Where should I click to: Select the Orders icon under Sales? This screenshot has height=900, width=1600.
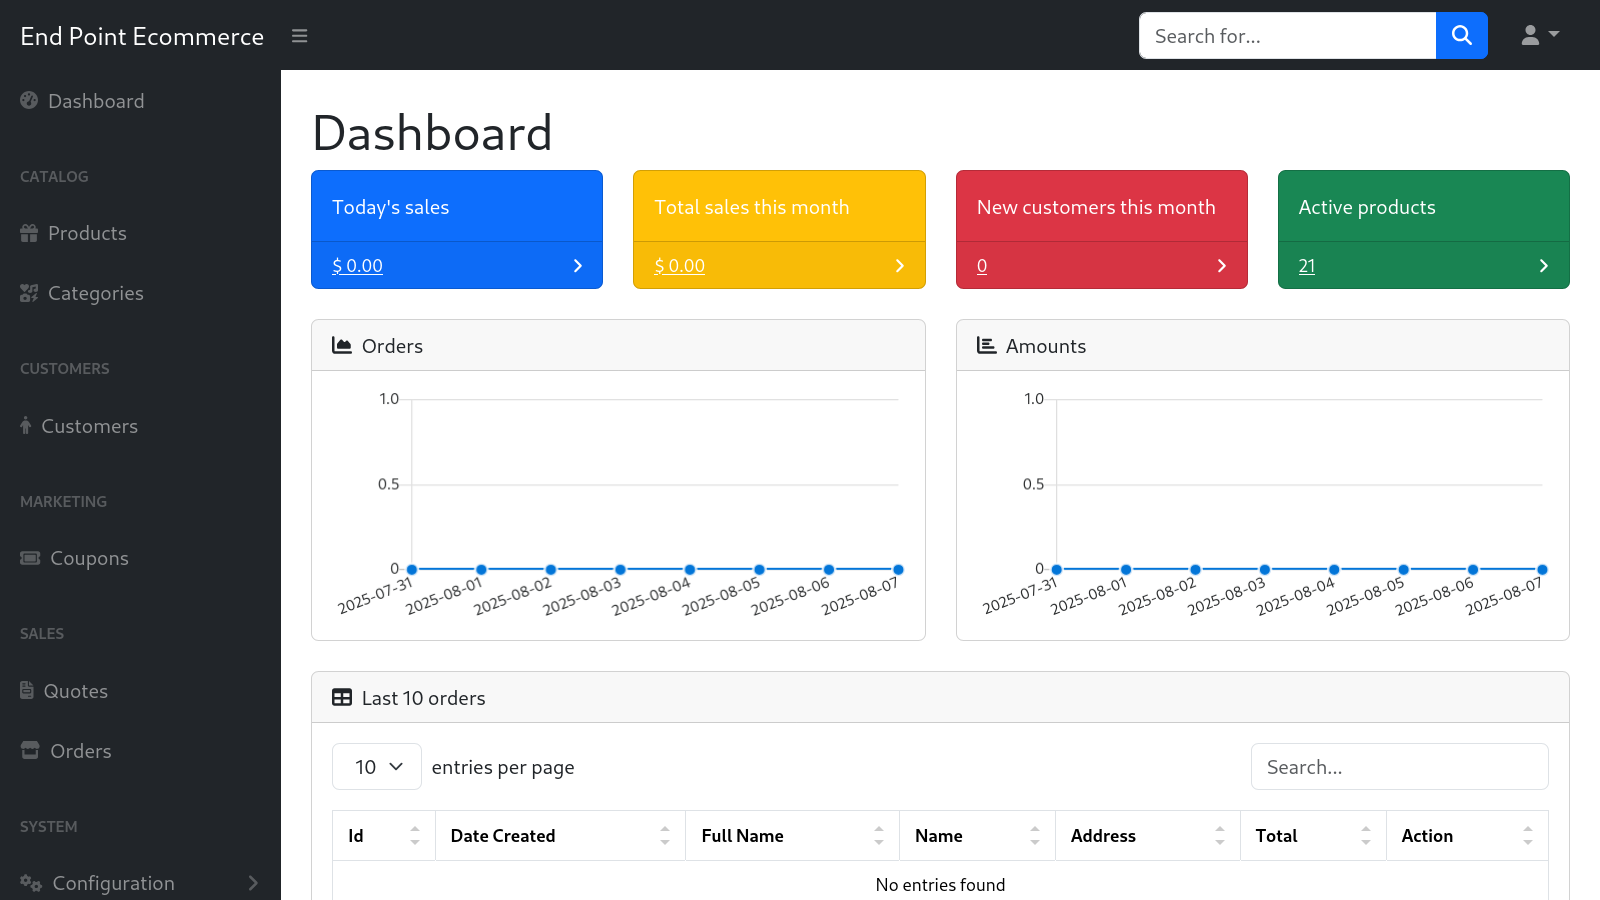tap(29, 751)
